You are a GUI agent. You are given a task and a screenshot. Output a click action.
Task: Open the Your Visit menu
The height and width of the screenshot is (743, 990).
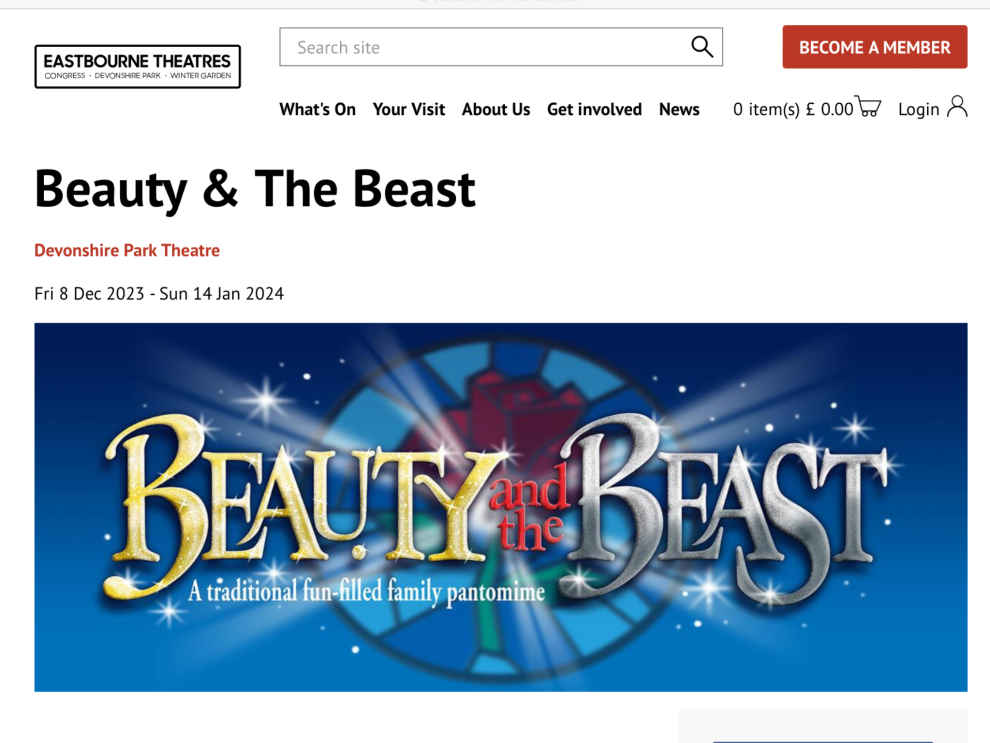point(408,109)
